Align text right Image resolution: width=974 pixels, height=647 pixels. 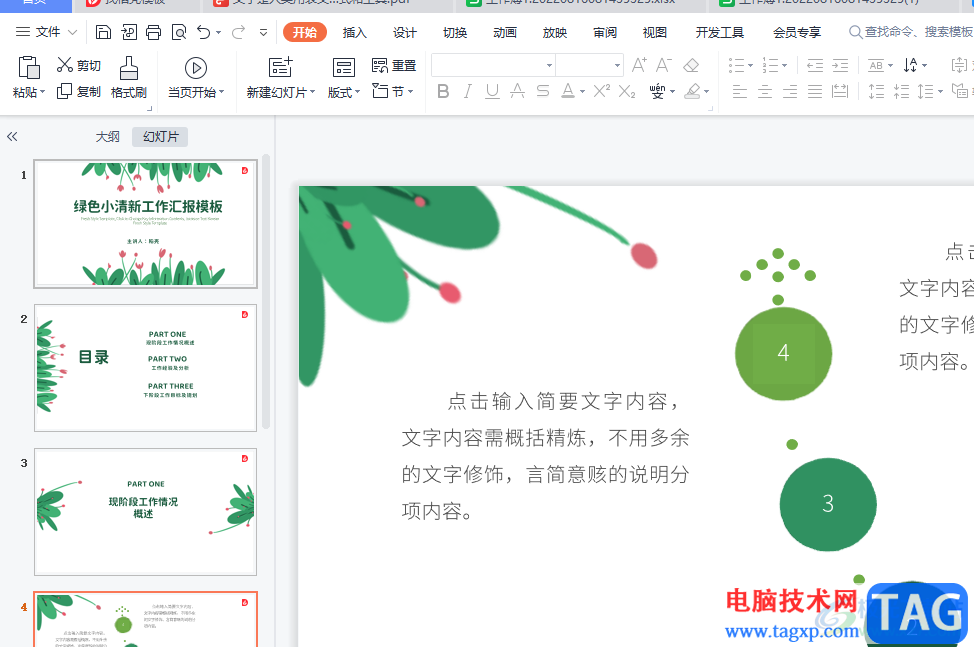[x=790, y=92]
